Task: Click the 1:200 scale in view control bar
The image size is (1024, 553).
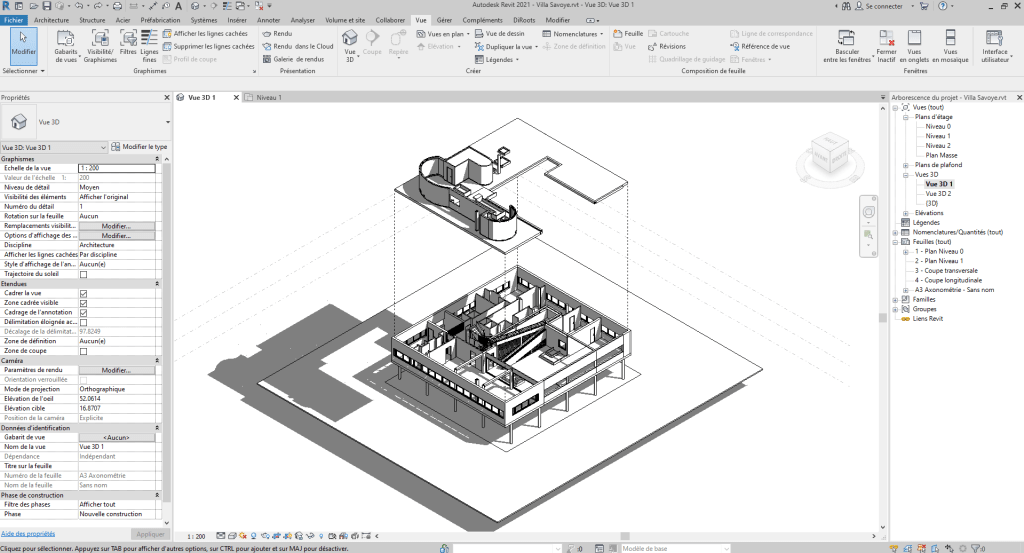Action: (196, 536)
